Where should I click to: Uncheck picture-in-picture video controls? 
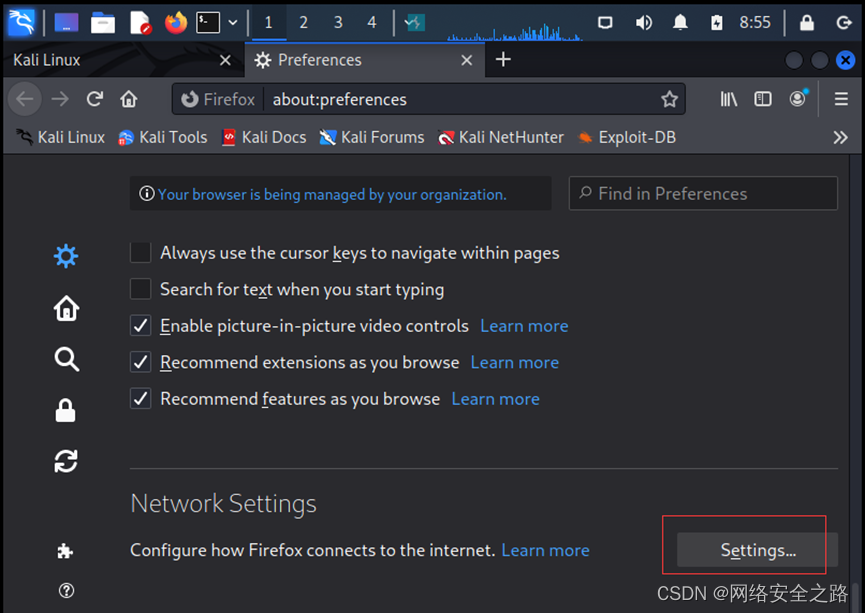[141, 326]
